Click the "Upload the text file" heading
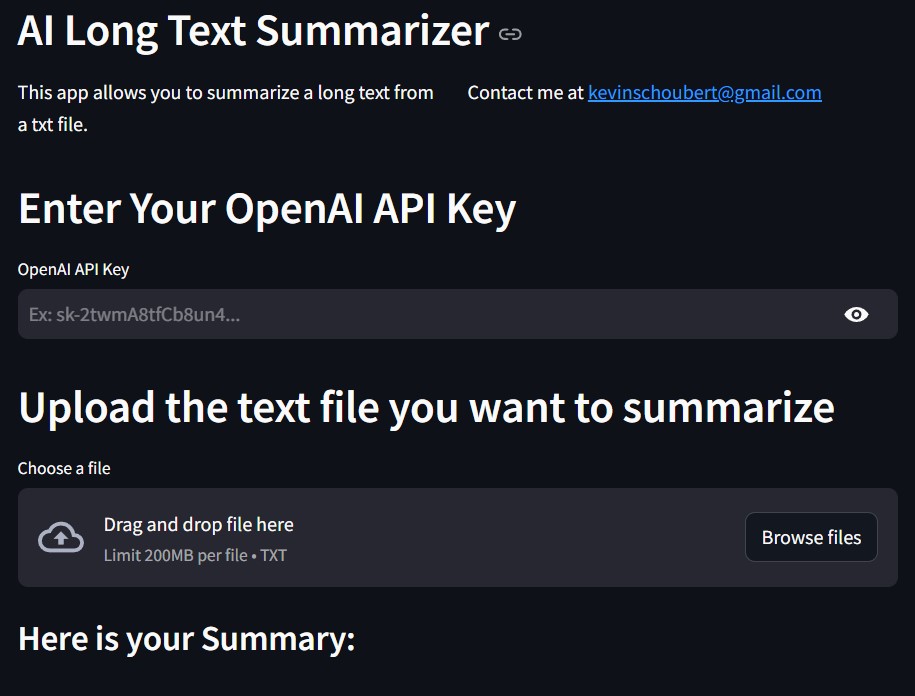 pos(426,407)
